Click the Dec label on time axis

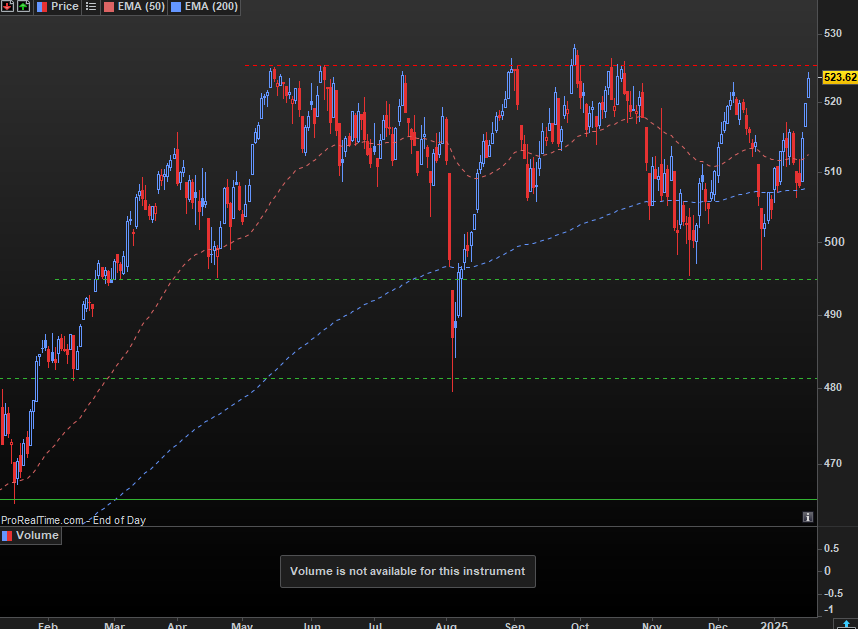click(x=718, y=625)
